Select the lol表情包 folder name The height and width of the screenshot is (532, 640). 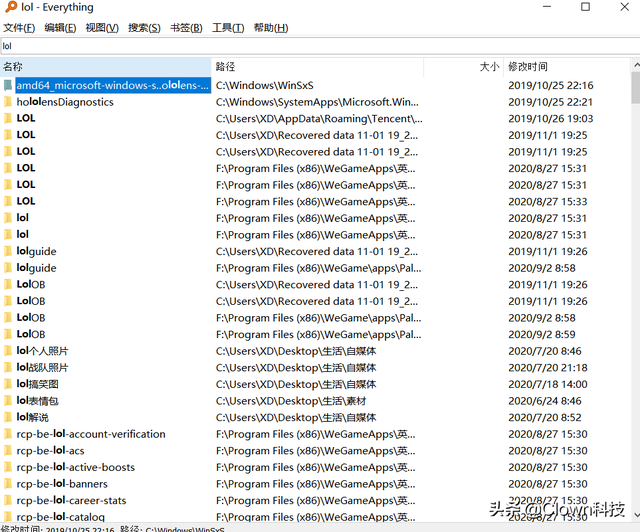click(x=37, y=401)
